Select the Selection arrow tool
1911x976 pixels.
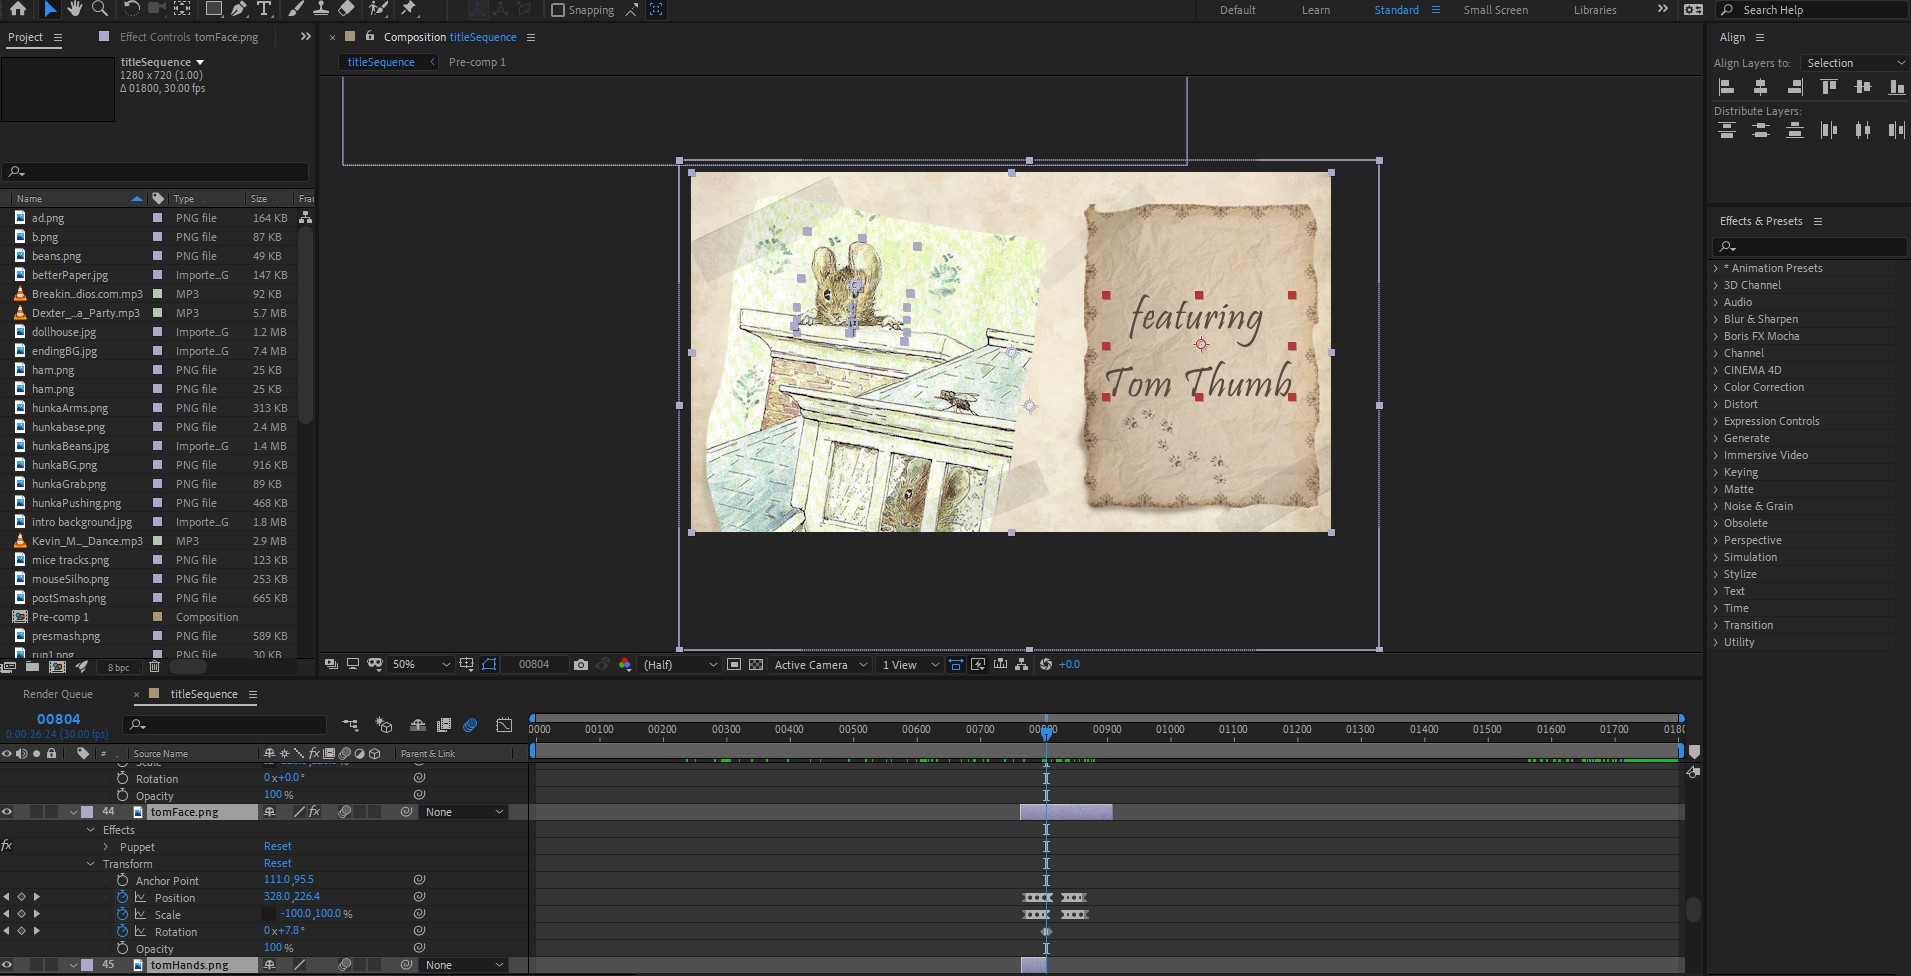tap(49, 9)
